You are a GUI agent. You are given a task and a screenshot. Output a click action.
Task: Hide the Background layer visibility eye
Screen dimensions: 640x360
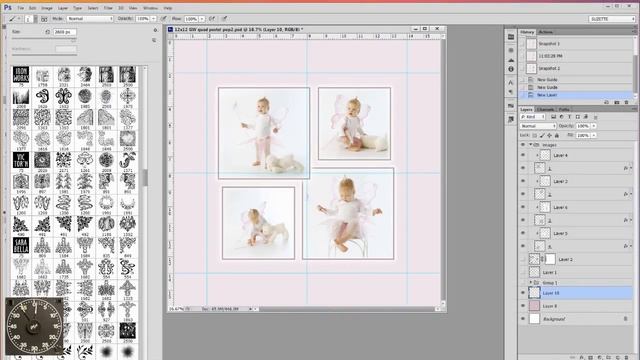pos(523,319)
